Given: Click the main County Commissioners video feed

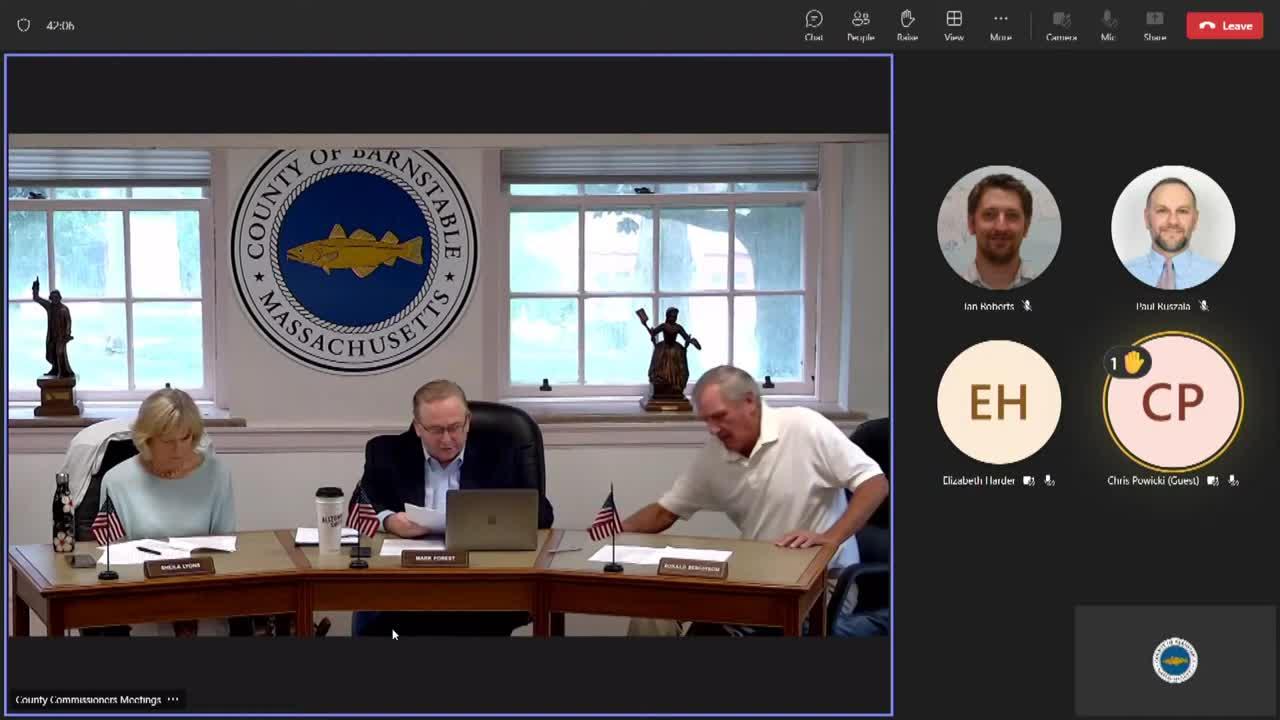Looking at the screenshot, I should 449,386.
